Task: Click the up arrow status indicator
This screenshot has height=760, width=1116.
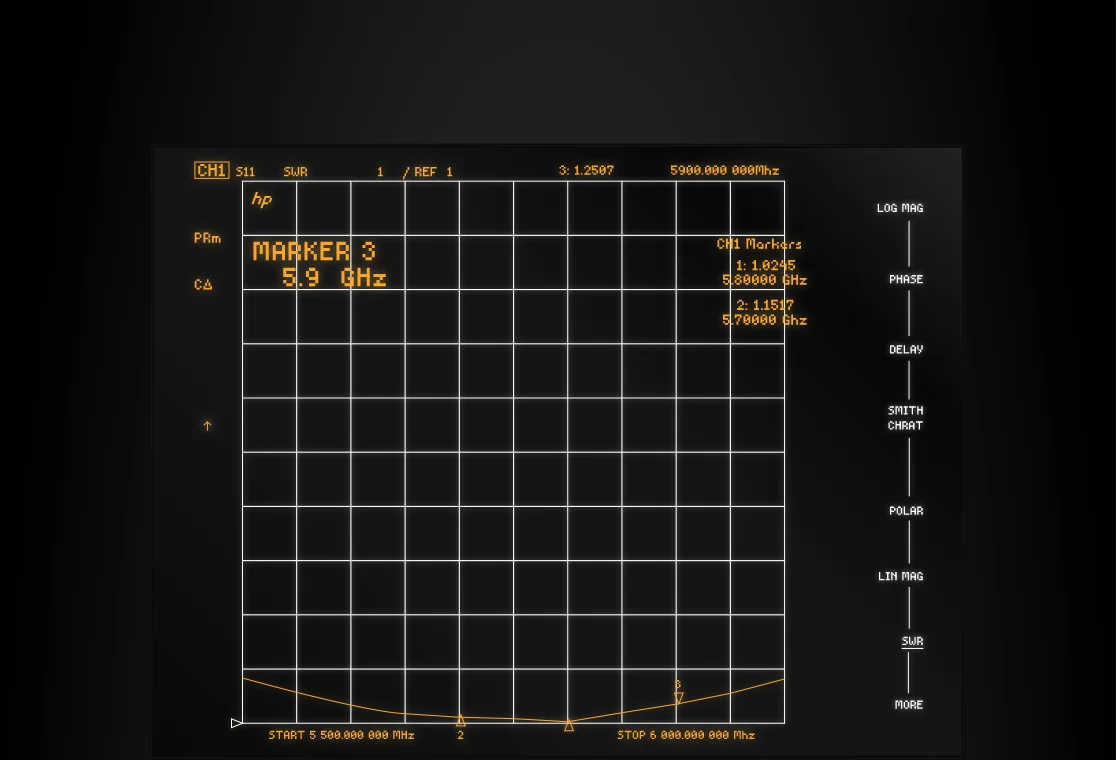Action: pos(207,426)
